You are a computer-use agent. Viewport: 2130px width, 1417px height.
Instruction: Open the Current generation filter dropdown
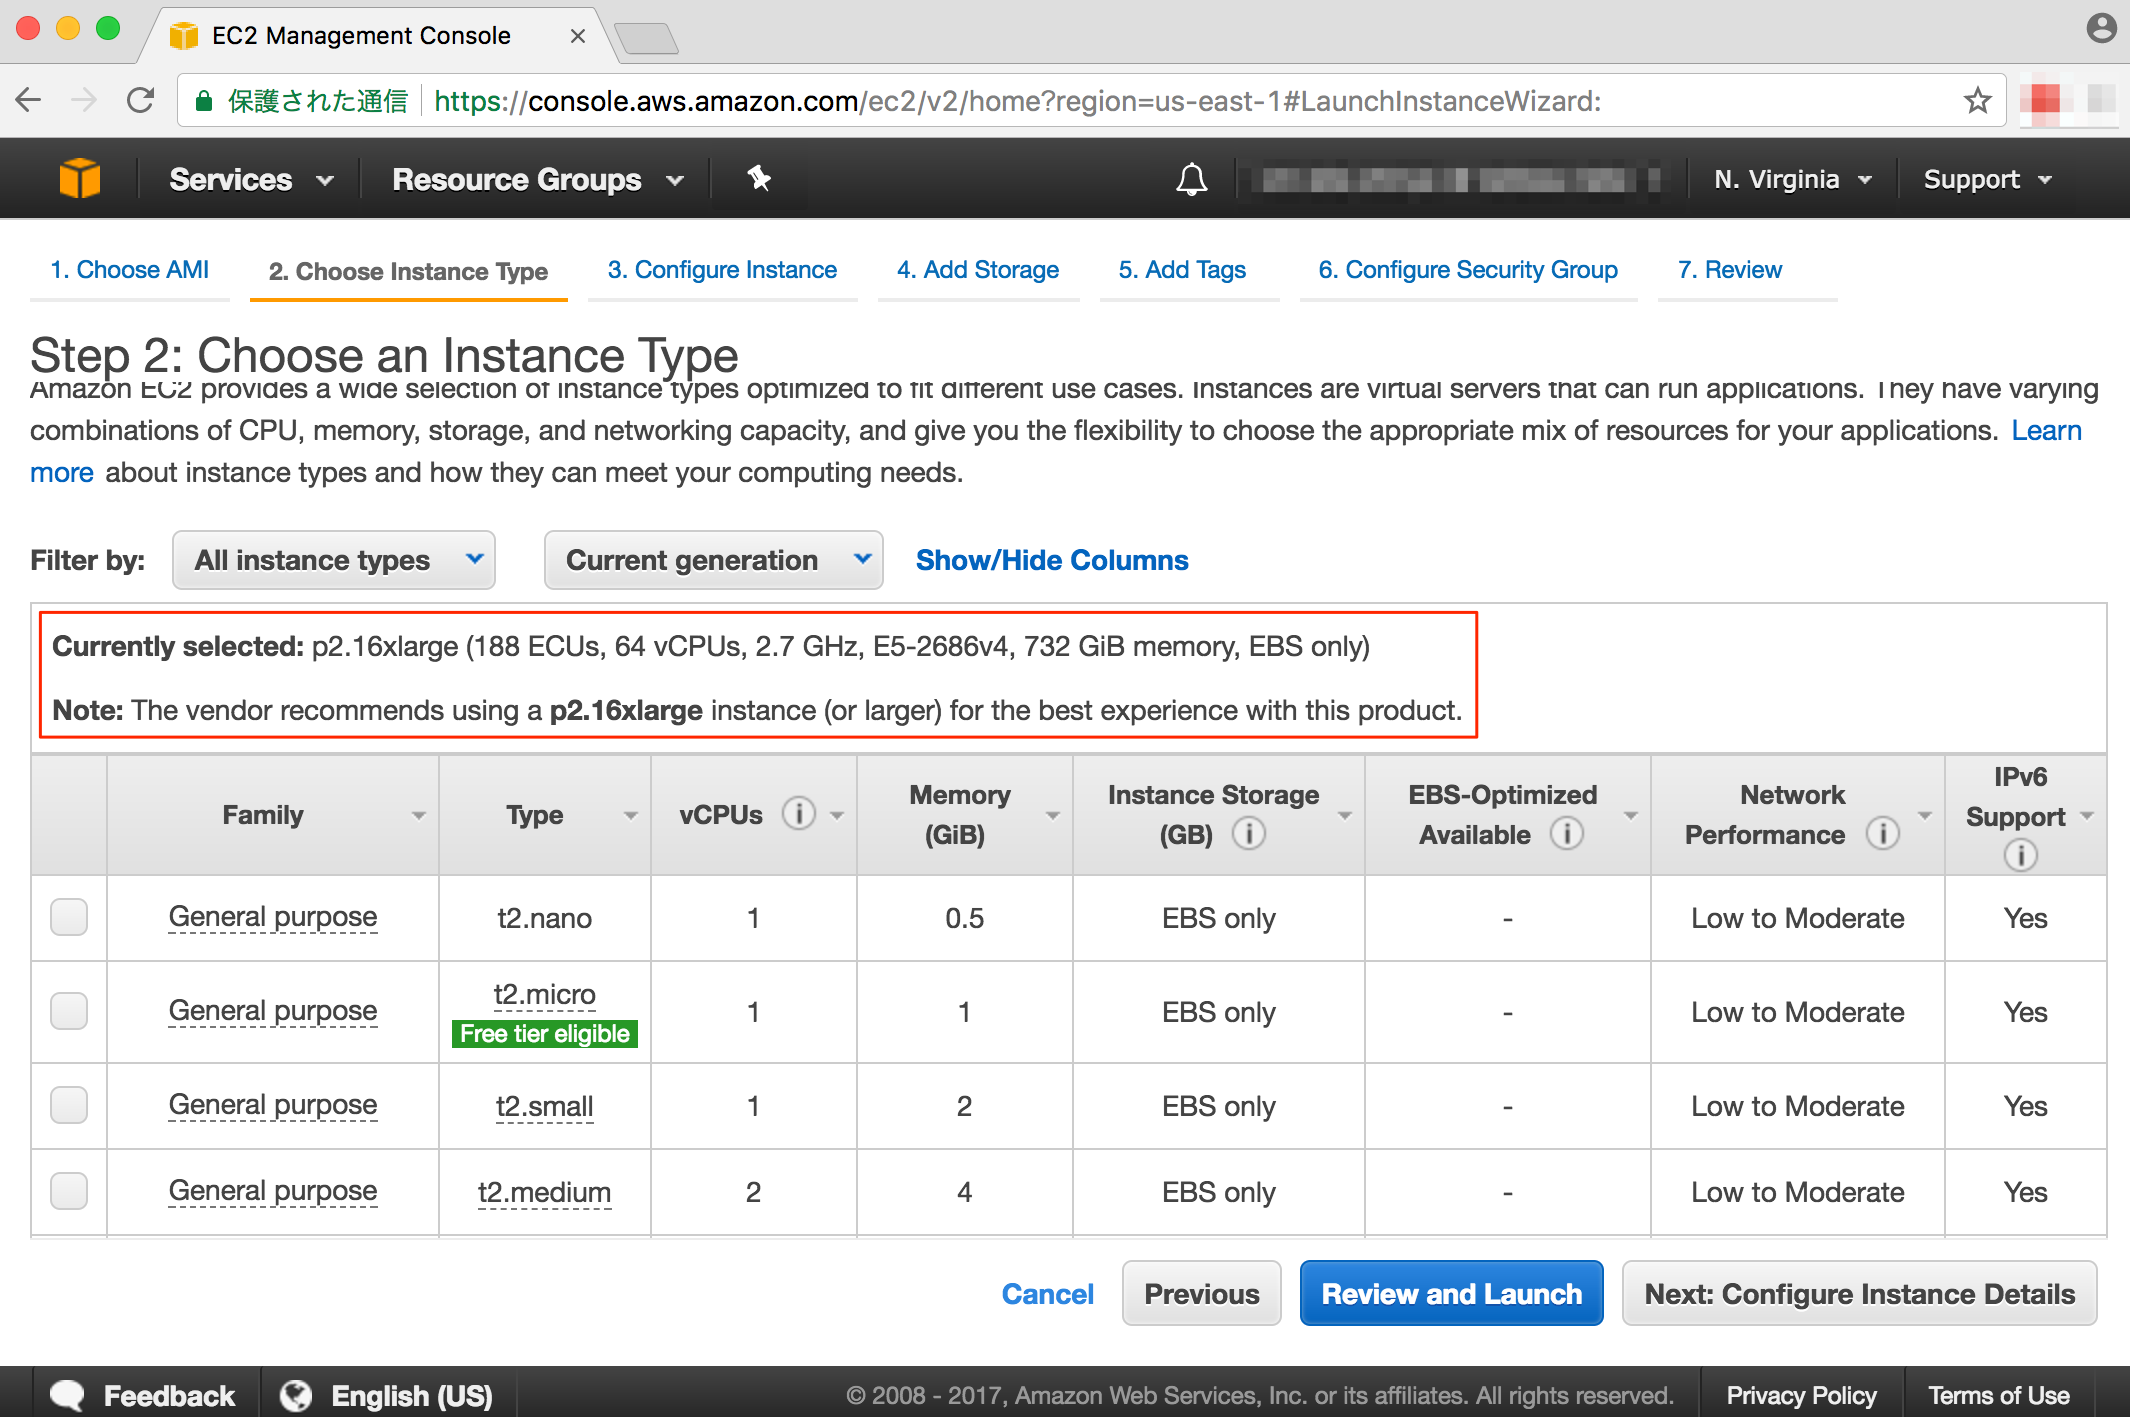pos(713,560)
